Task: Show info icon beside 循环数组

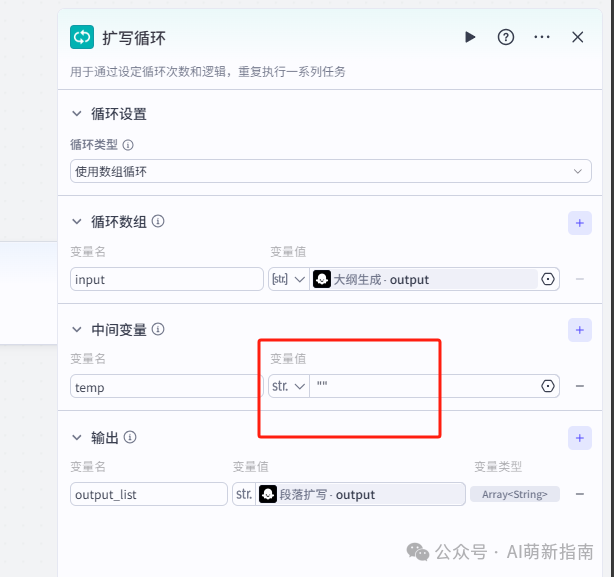Action: 158,221
